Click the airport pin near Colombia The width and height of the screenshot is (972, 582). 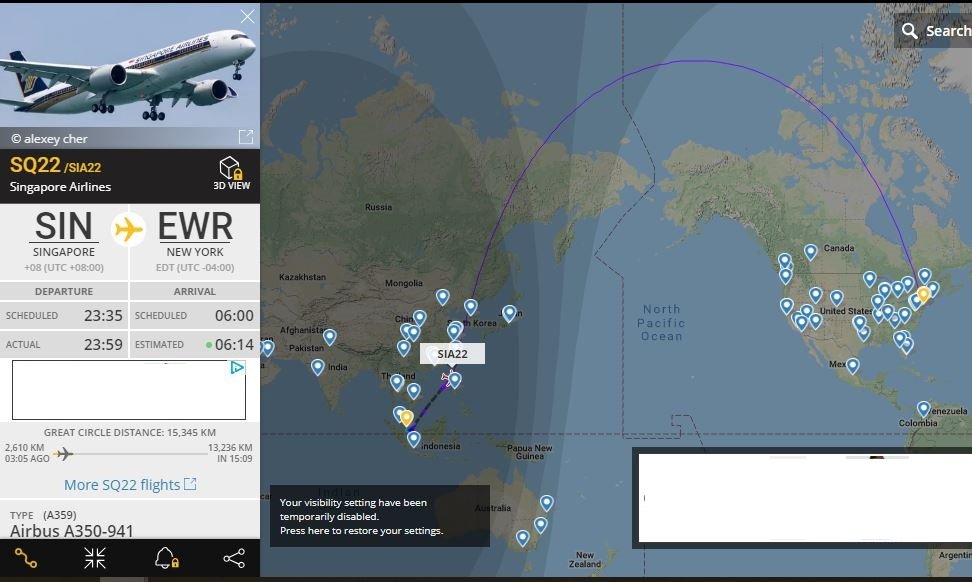click(924, 409)
